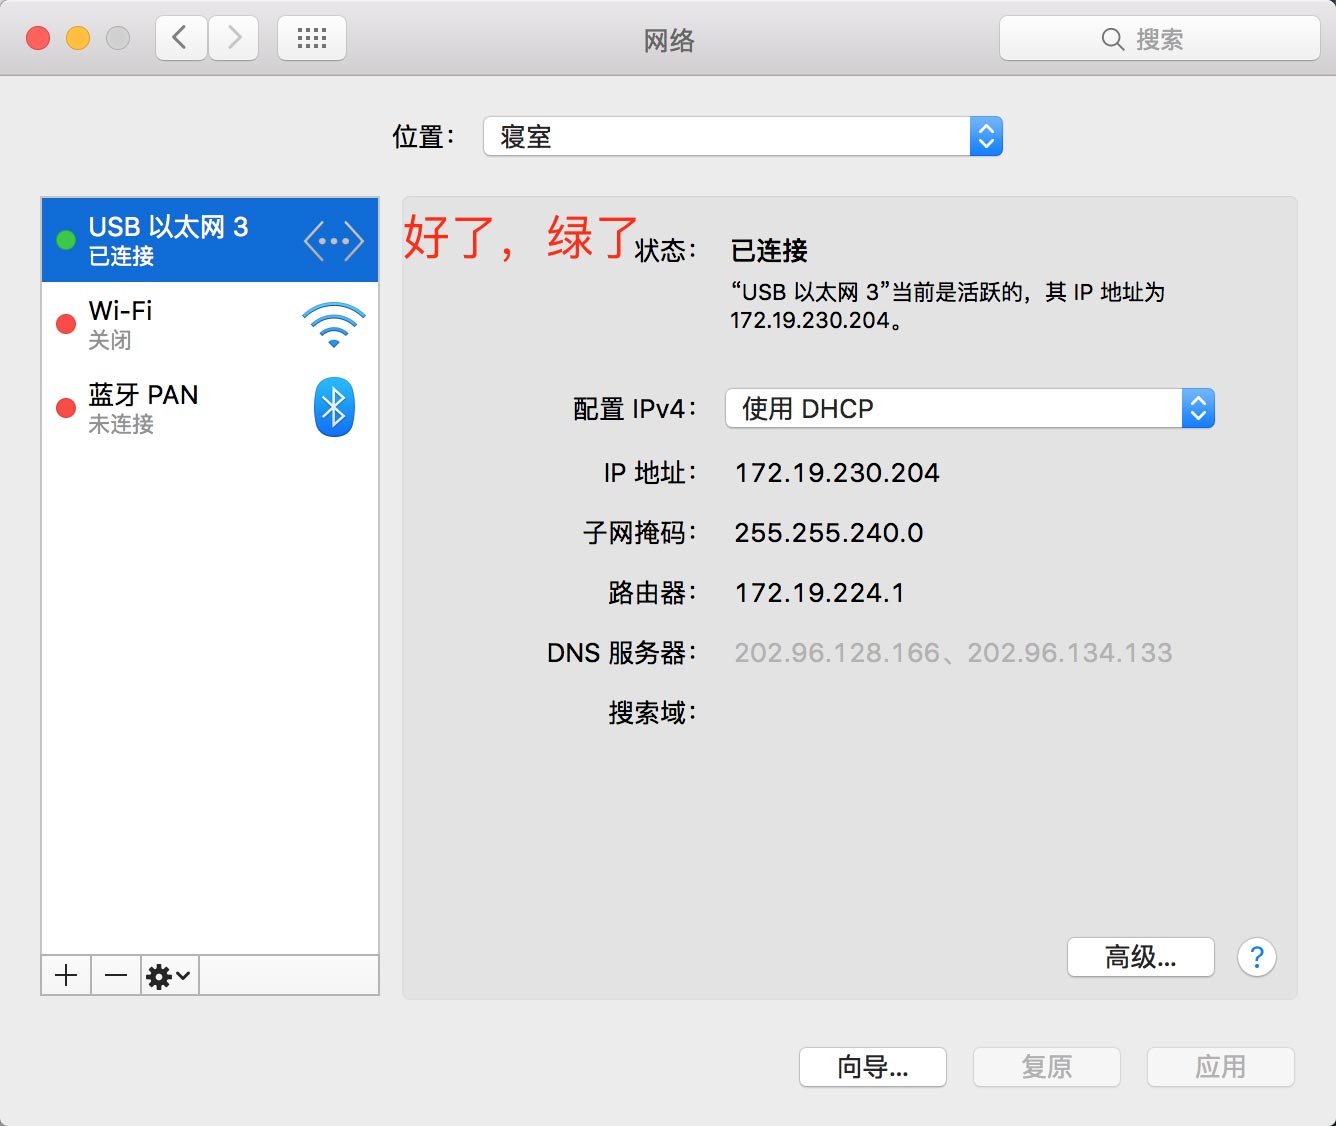The height and width of the screenshot is (1126, 1336).
Task: Open help with question mark button
Action: pos(1257,957)
